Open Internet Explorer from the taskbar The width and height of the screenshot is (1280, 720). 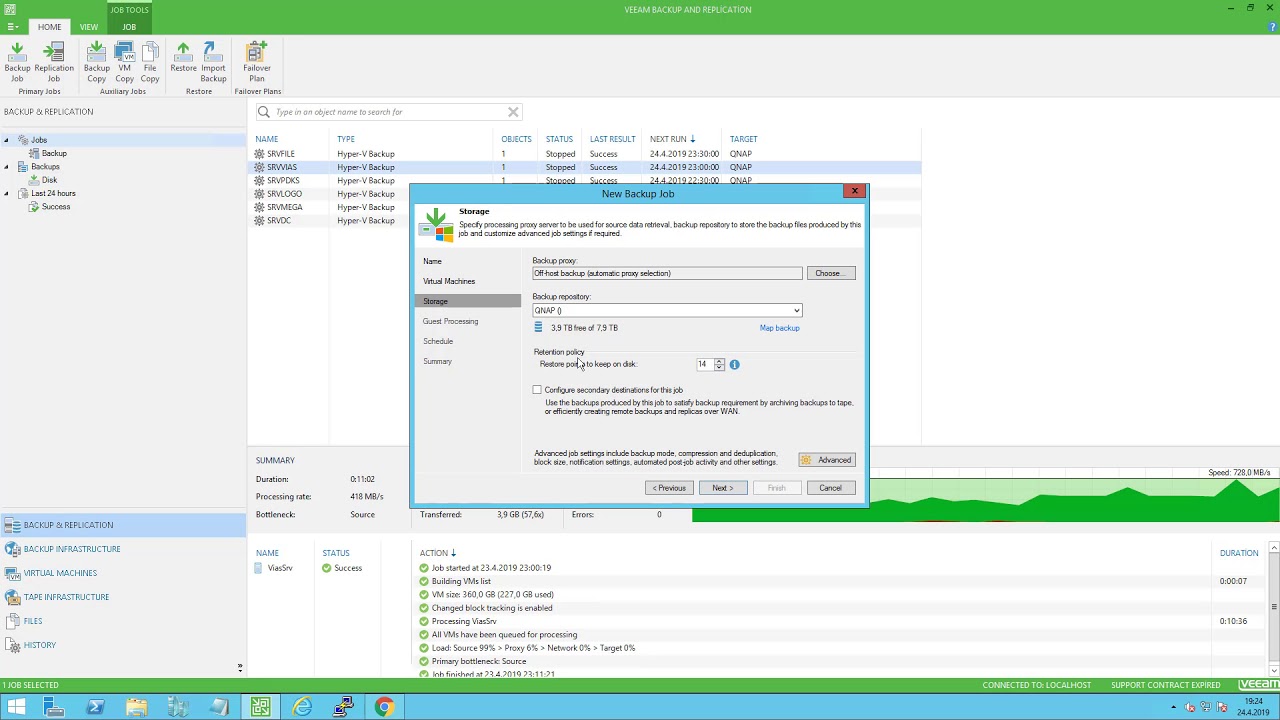coord(302,707)
